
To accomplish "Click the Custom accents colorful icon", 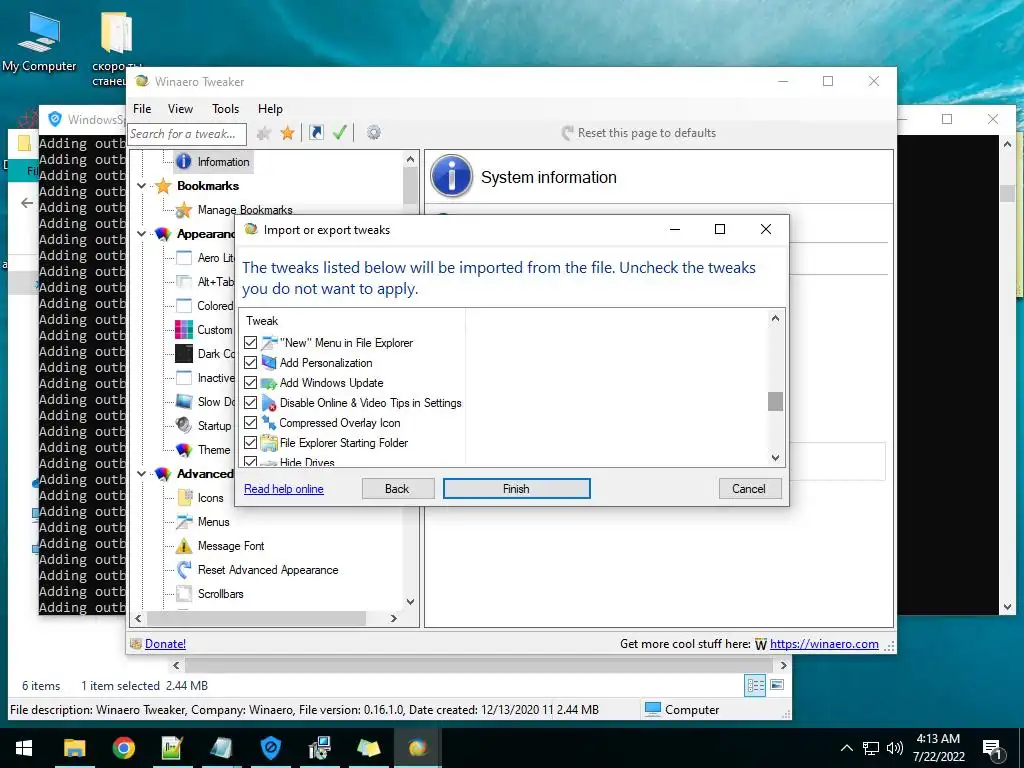I will pyautogui.click(x=184, y=330).
